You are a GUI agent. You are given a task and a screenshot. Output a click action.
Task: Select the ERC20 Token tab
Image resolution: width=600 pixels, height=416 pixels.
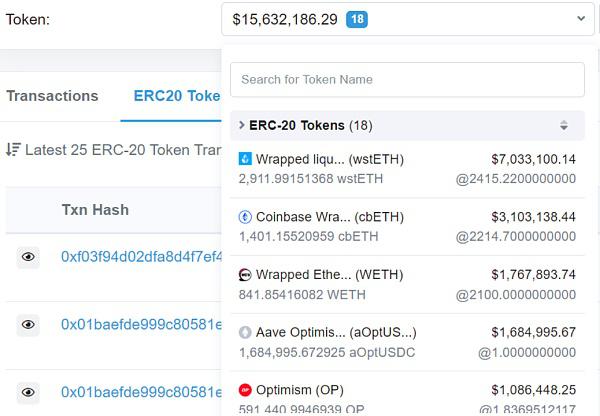[x=177, y=96]
